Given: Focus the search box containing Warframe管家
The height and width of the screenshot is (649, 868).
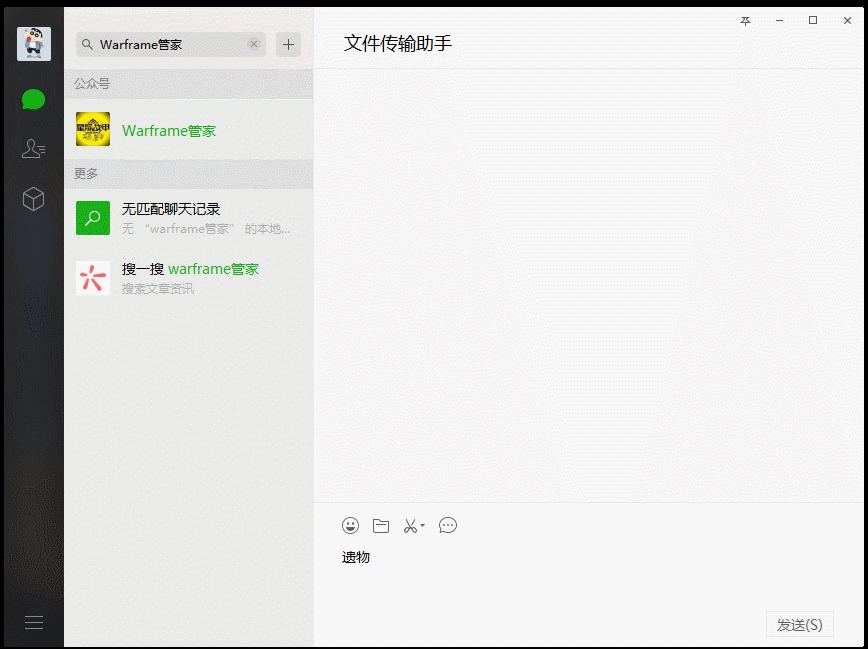Looking at the screenshot, I should 171,44.
